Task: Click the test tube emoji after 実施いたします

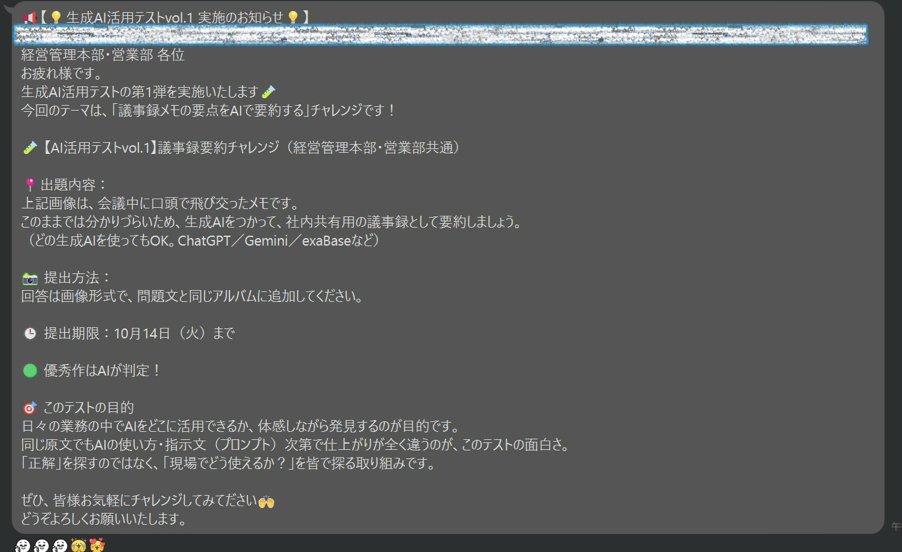Action: coord(268,92)
